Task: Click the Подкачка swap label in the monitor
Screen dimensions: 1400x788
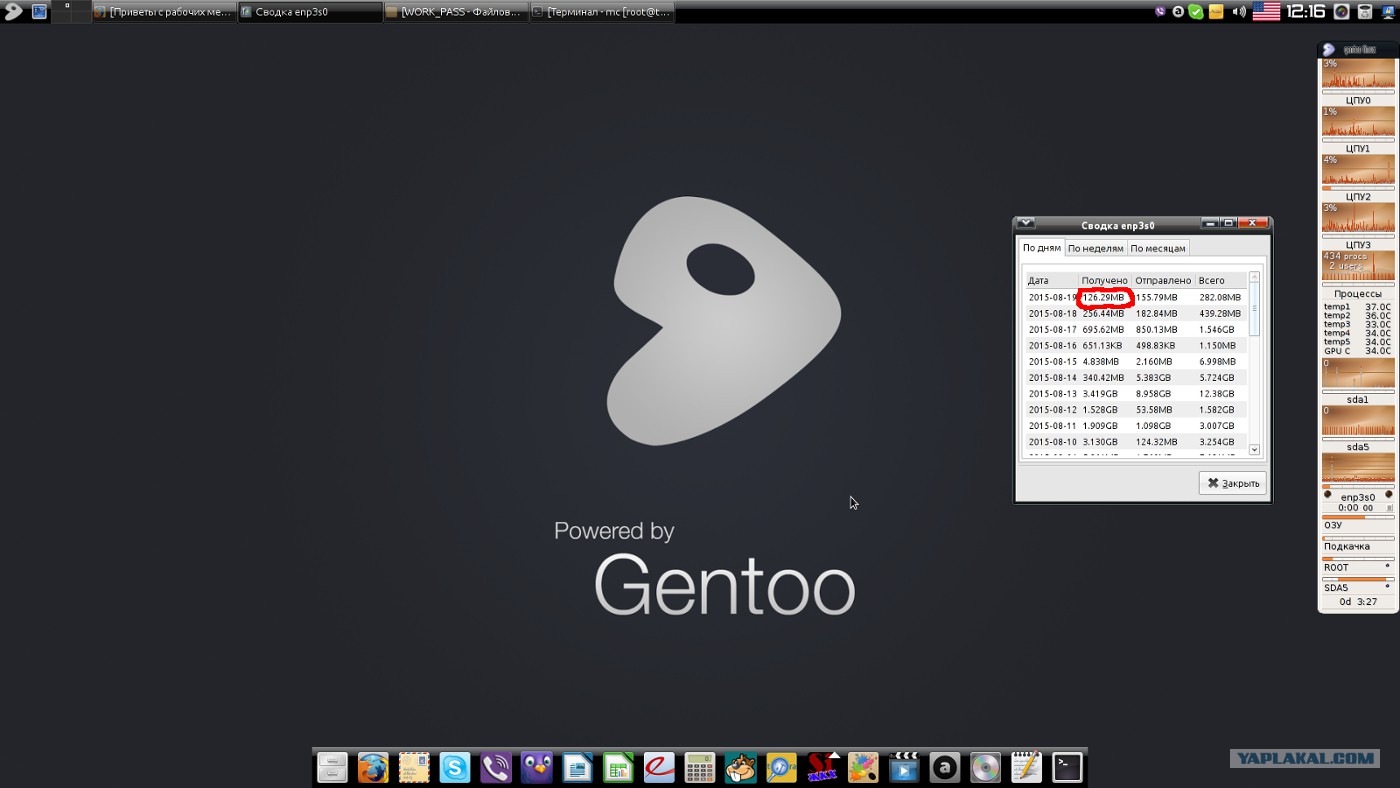Action: pyautogui.click(x=1347, y=546)
